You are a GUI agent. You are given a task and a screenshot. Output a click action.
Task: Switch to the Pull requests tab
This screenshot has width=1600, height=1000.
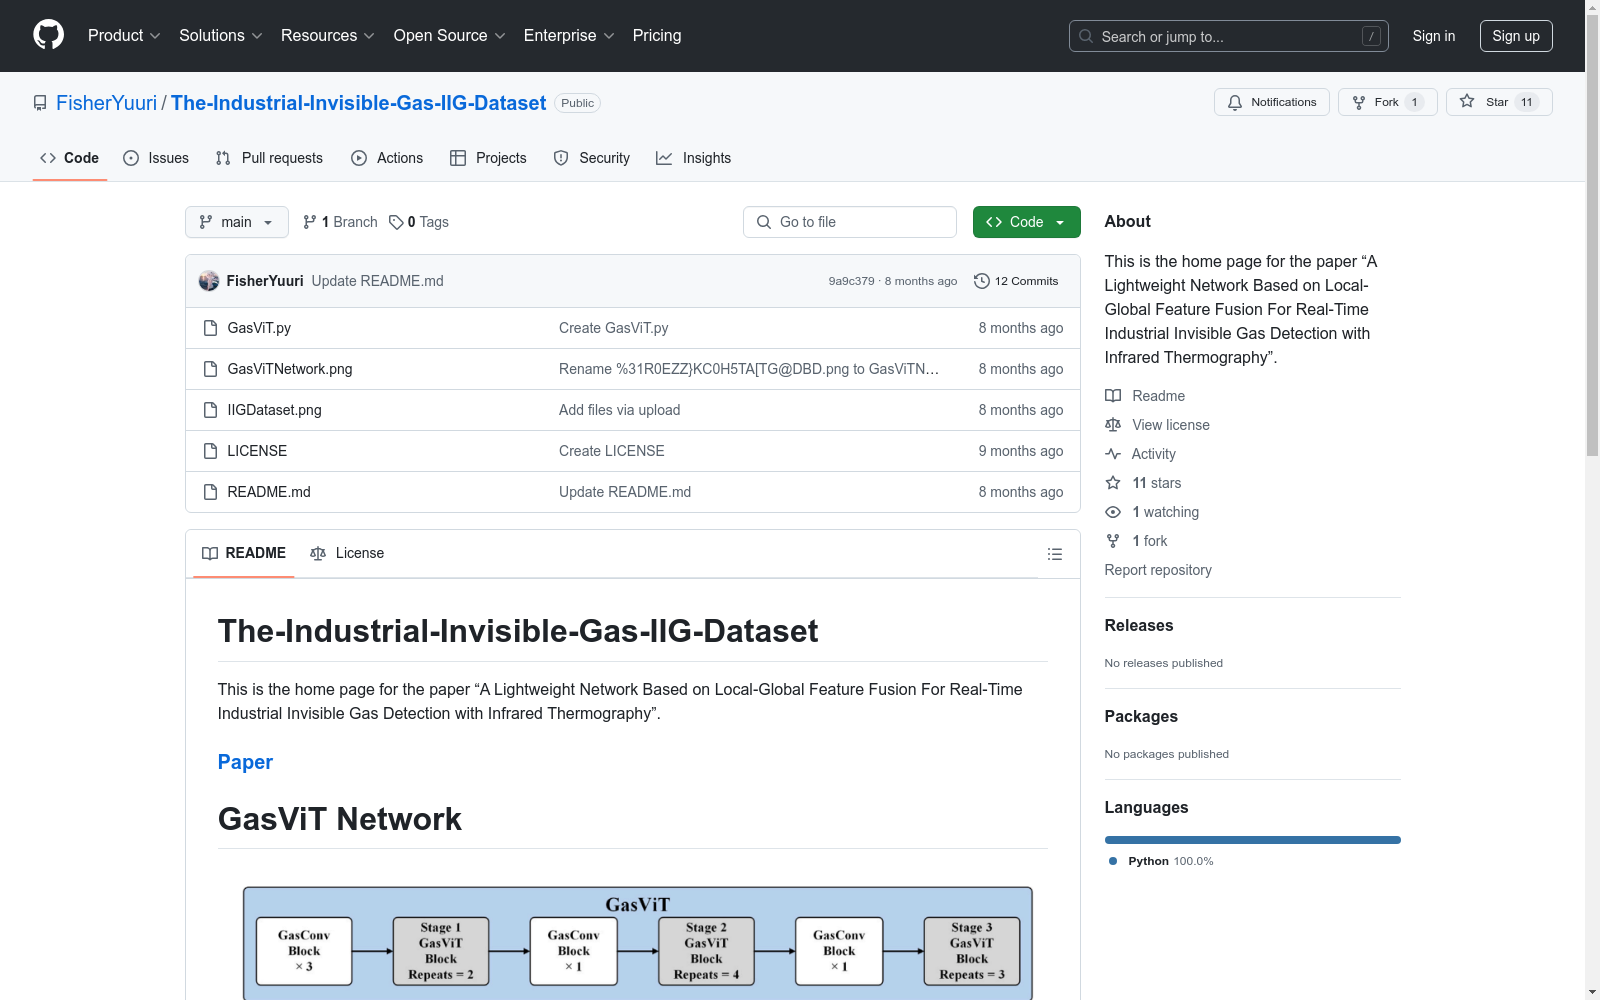[269, 158]
